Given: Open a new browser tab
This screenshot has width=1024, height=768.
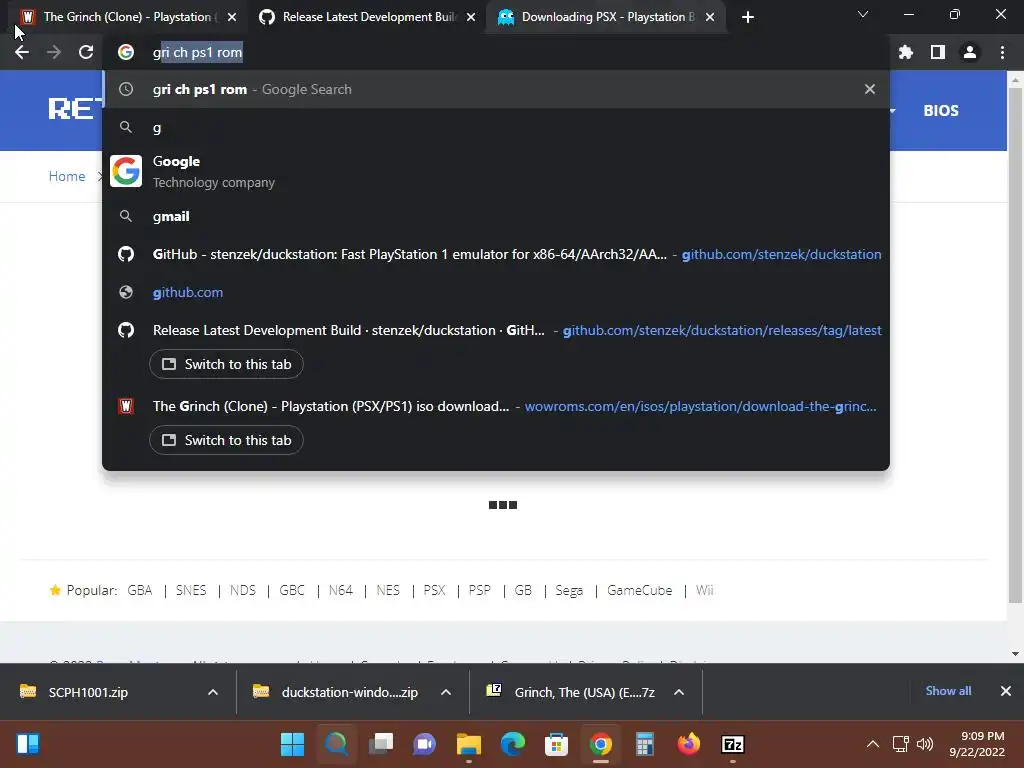Looking at the screenshot, I should [748, 17].
